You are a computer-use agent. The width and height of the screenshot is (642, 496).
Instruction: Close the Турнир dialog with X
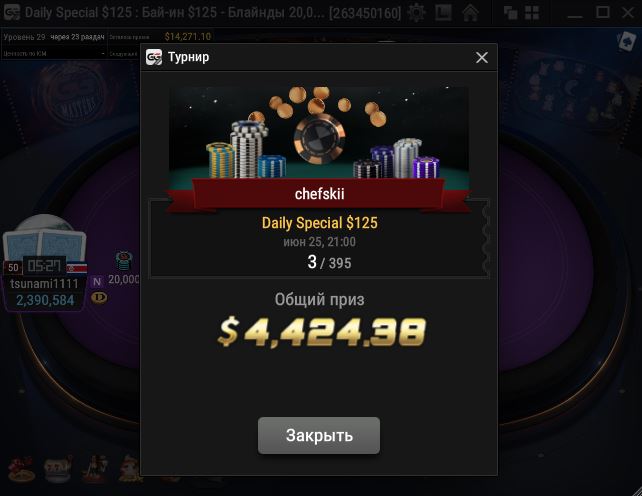coord(482,57)
